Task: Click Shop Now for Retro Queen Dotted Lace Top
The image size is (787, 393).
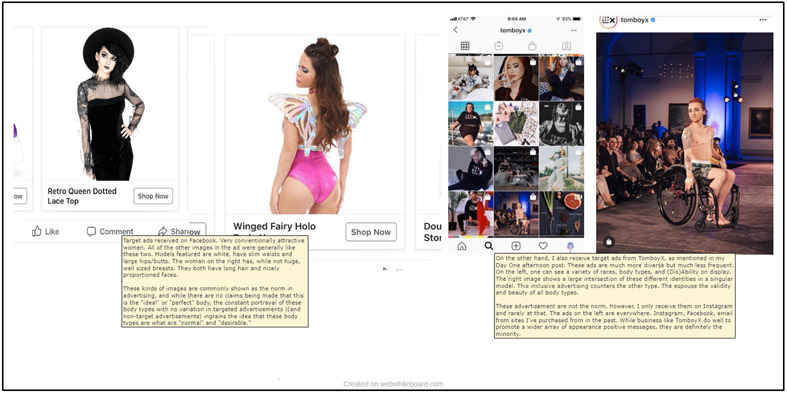Action: 153,196
